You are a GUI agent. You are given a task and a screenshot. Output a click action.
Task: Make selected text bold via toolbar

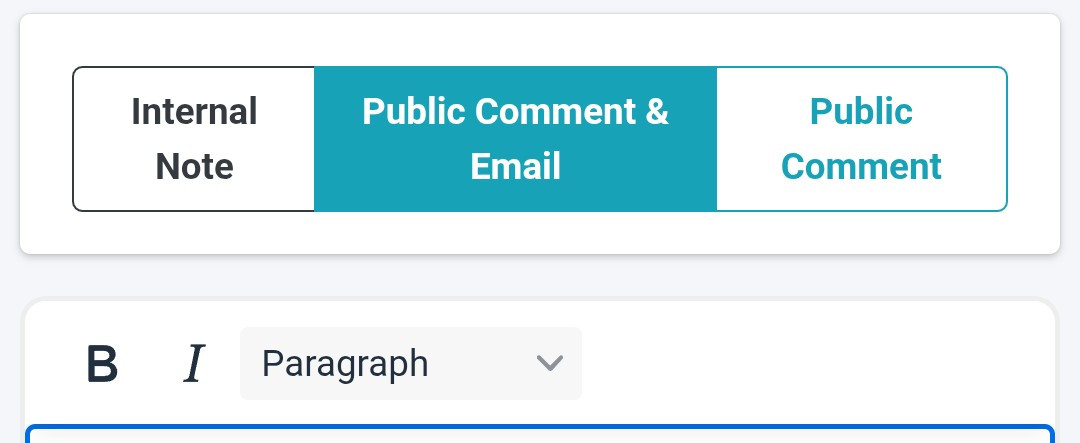[102, 364]
